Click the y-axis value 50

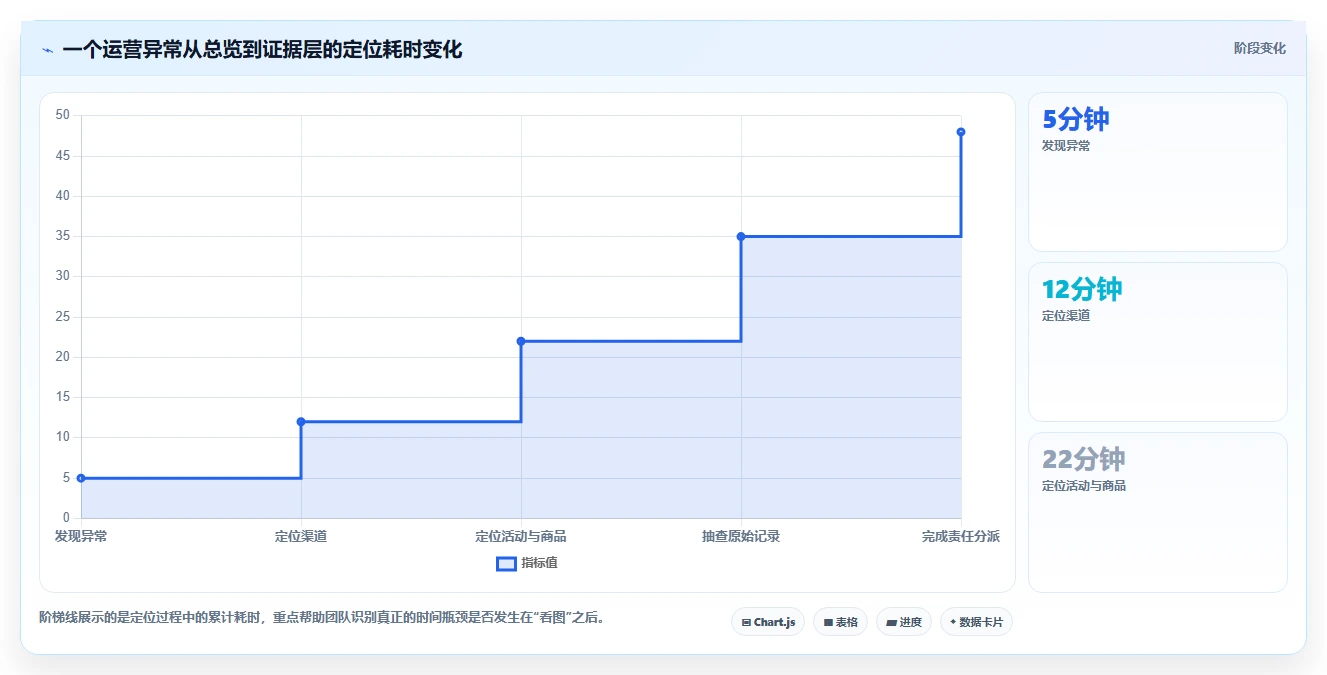63,115
